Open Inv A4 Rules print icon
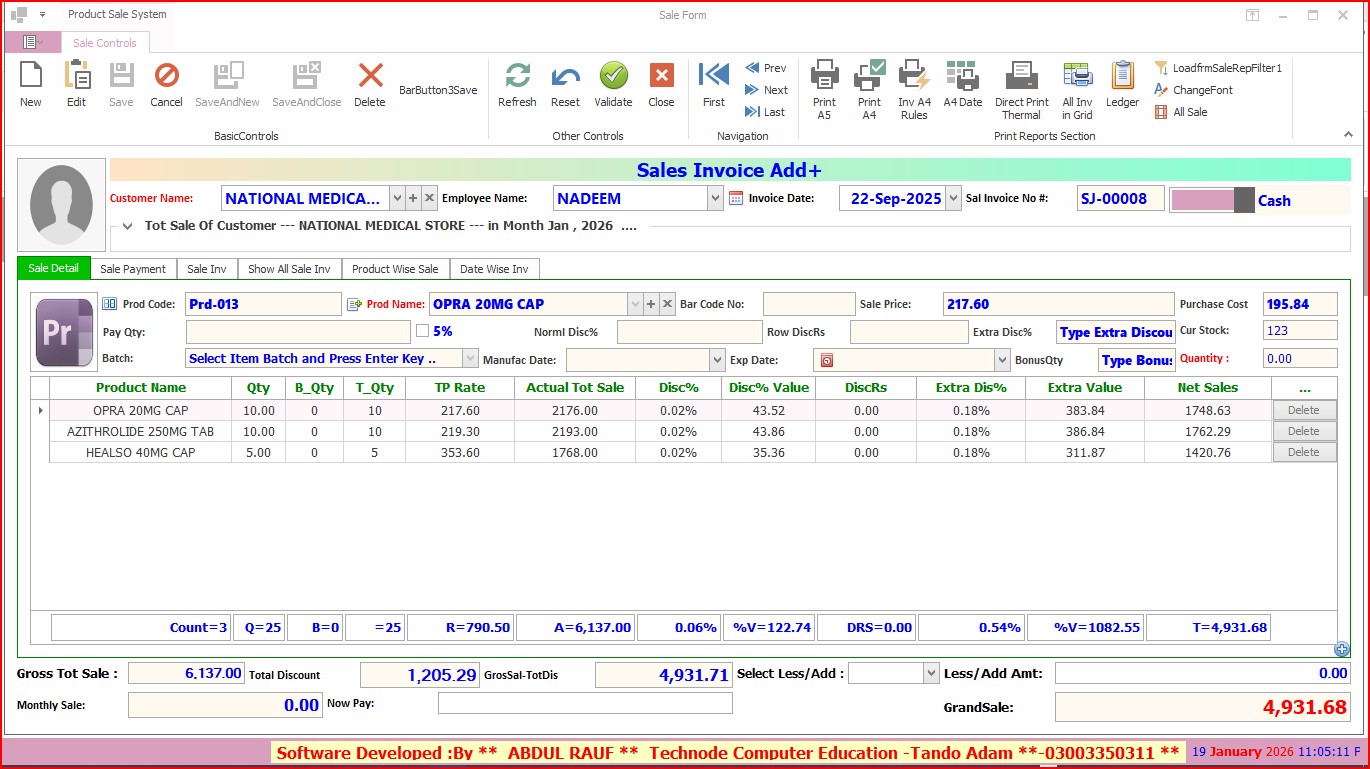Viewport: 1370px width, 769px height. pos(914,76)
